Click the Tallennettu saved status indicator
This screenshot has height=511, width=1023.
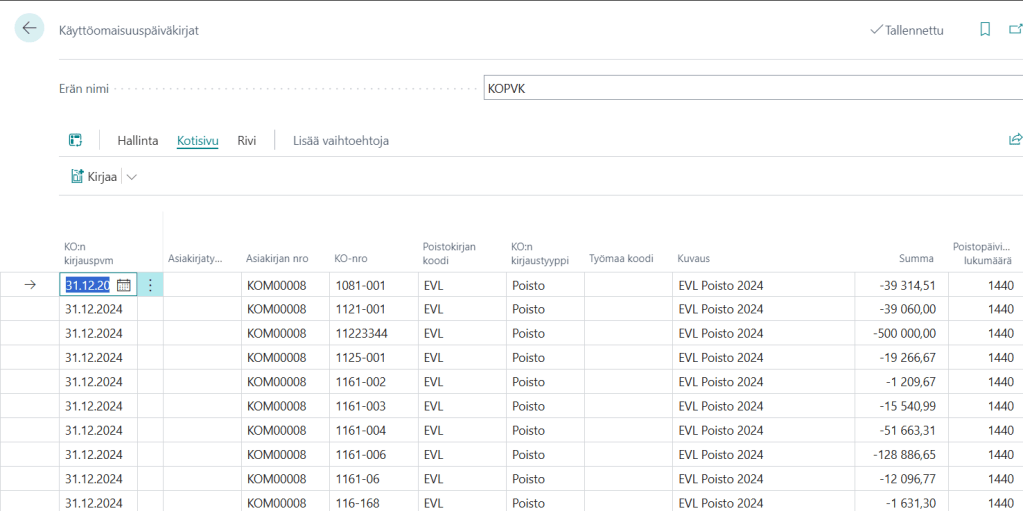coord(906,30)
